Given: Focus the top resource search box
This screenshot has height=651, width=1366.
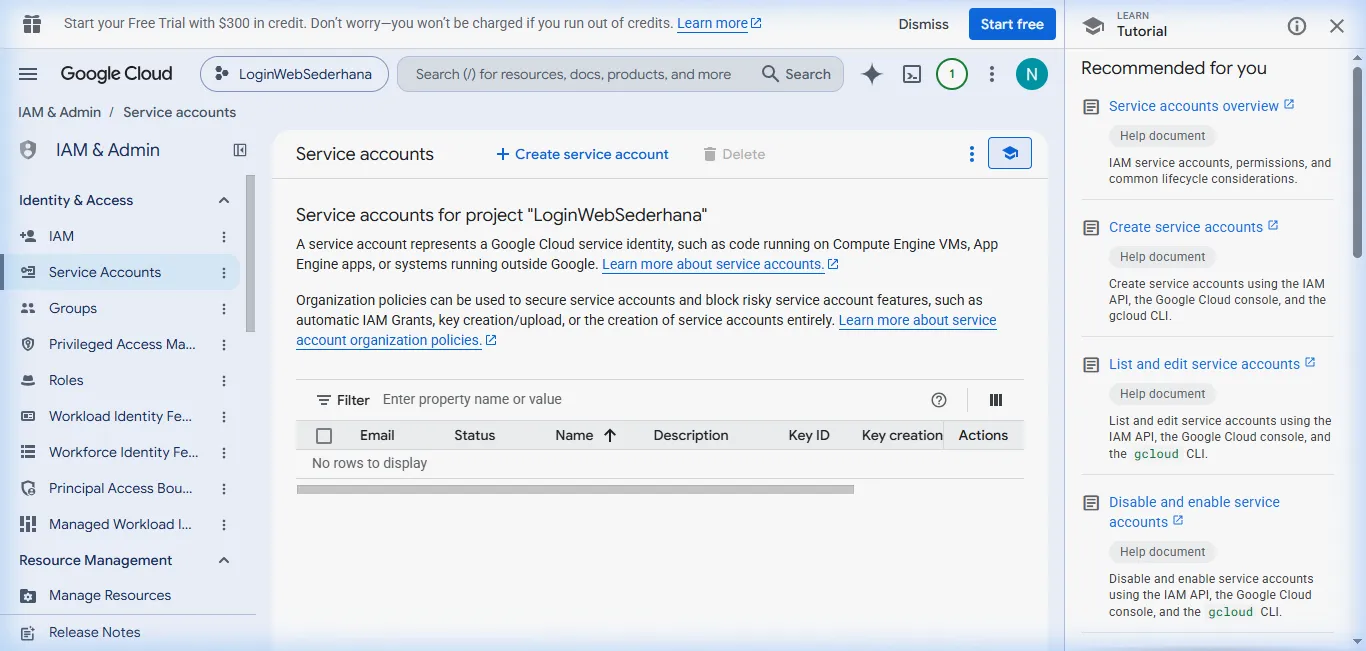Looking at the screenshot, I should click(x=620, y=74).
